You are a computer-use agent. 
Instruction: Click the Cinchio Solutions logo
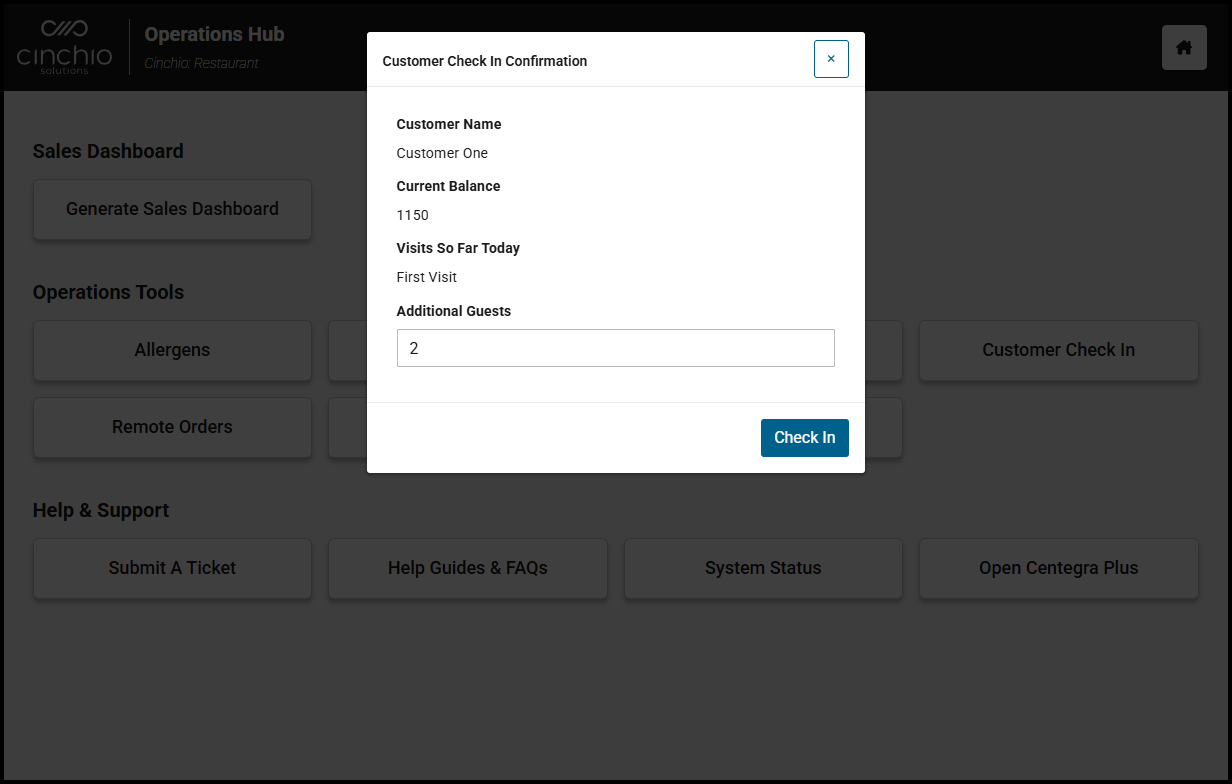(65, 47)
